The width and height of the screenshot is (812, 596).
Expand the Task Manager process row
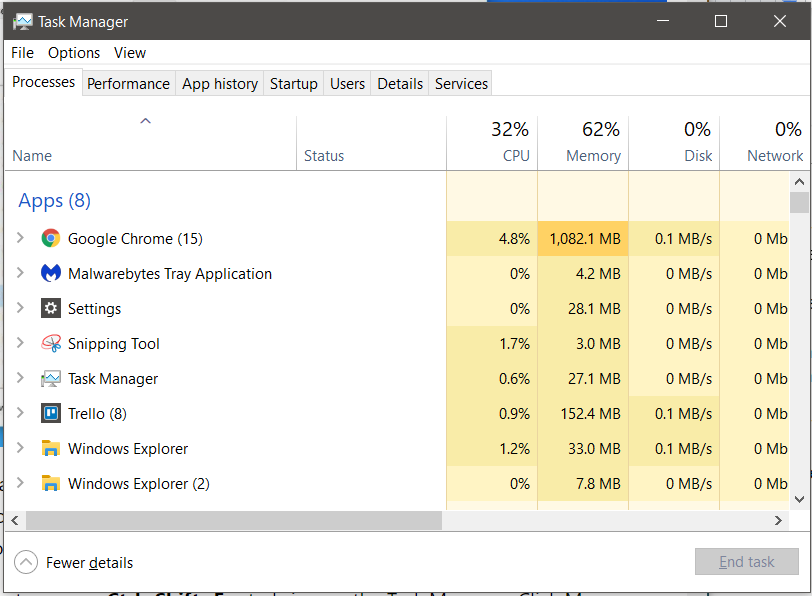pyautogui.click(x=20, y=378)
